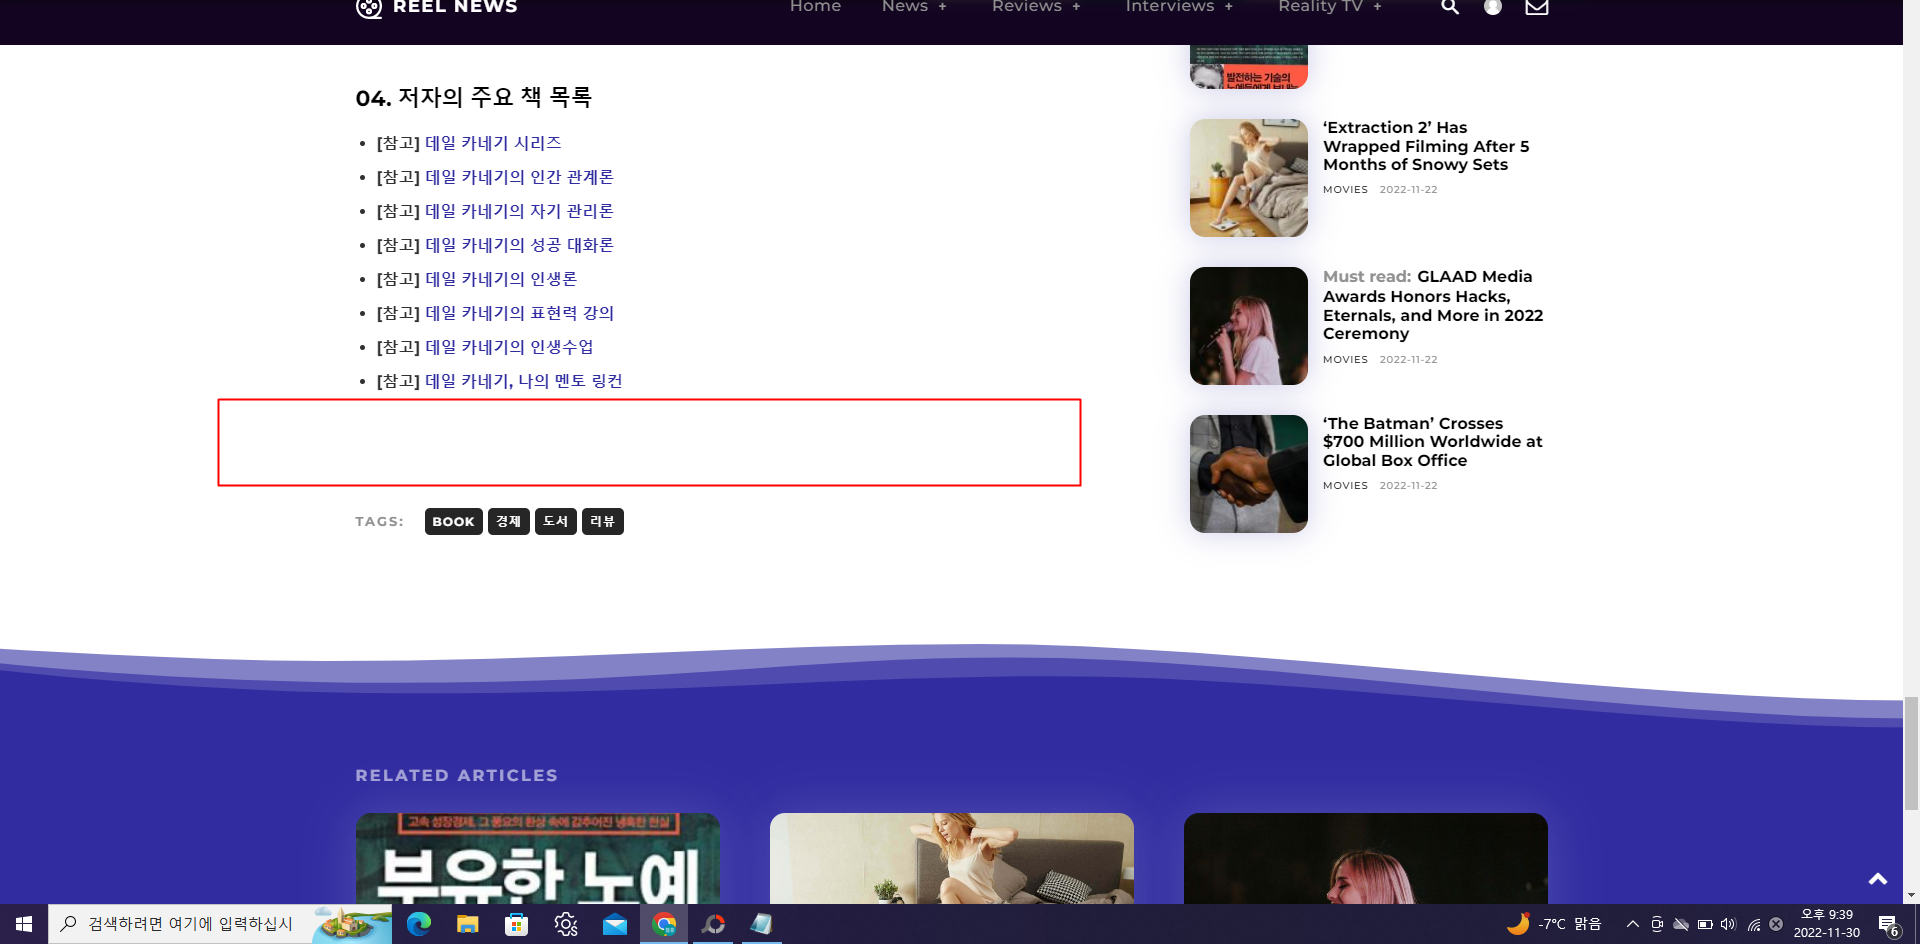Open File Explorer from the taskbar

click(x=467, y=924)
